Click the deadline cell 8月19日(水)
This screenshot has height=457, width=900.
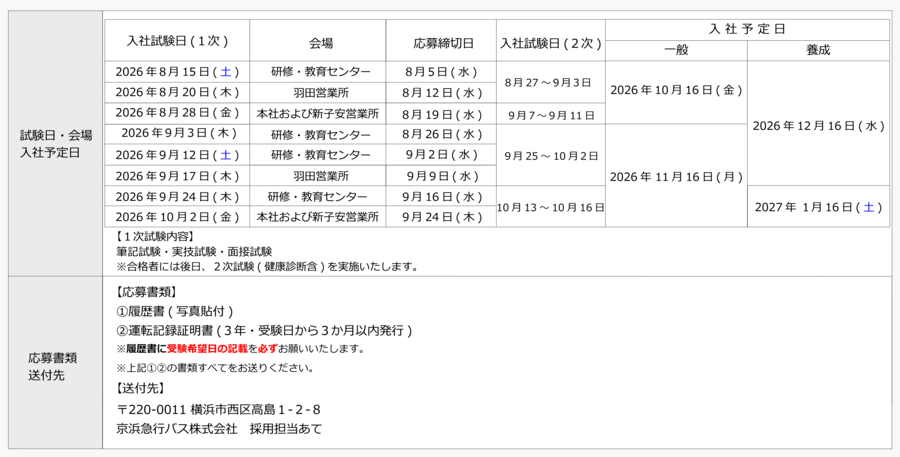(x=441, y=113)
